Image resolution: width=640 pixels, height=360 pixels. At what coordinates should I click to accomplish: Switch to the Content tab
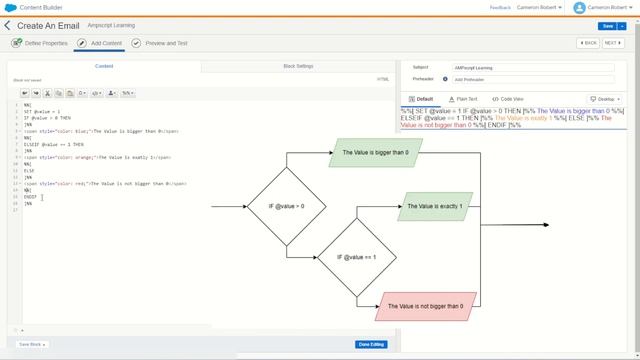coord(104,66)
